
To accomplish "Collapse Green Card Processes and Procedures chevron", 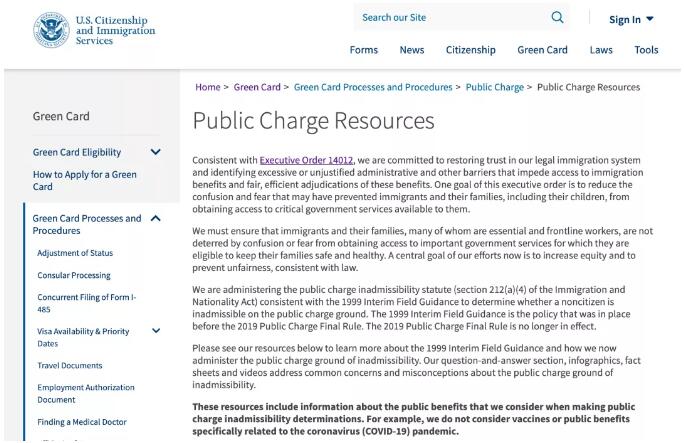I will [156, 218].
